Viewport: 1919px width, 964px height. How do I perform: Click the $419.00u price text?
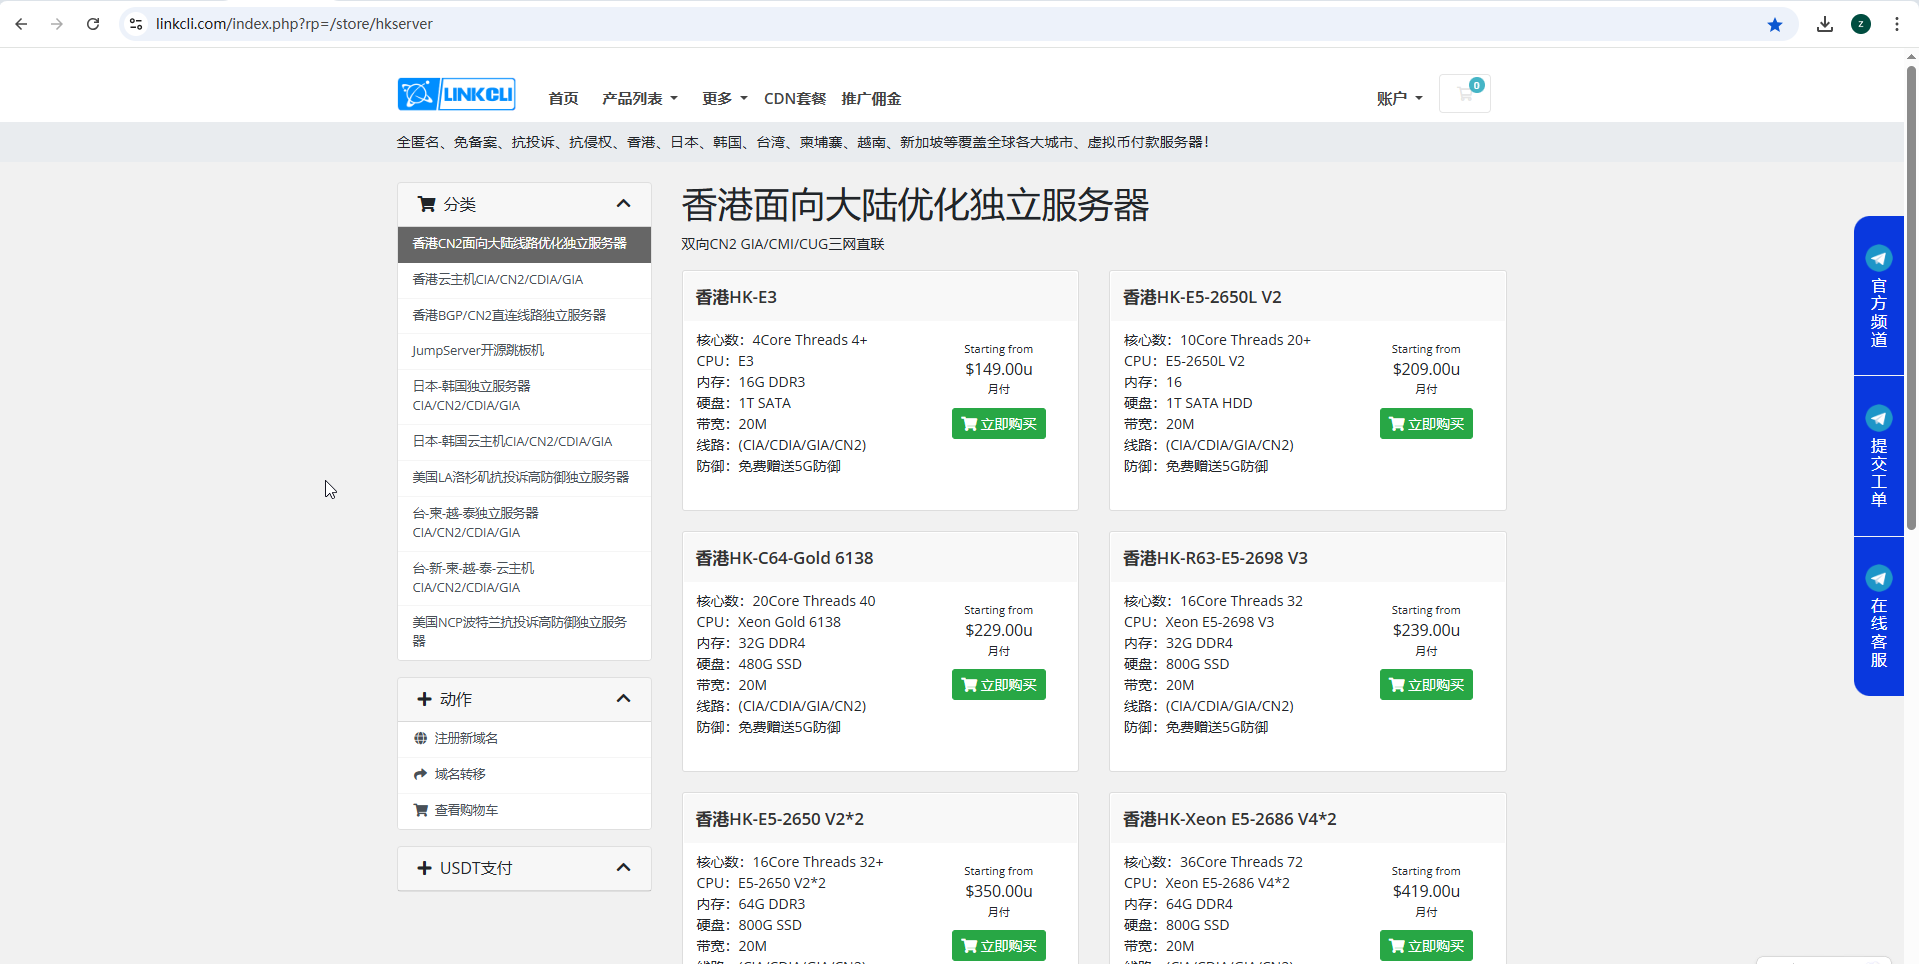click(1426, 891)
